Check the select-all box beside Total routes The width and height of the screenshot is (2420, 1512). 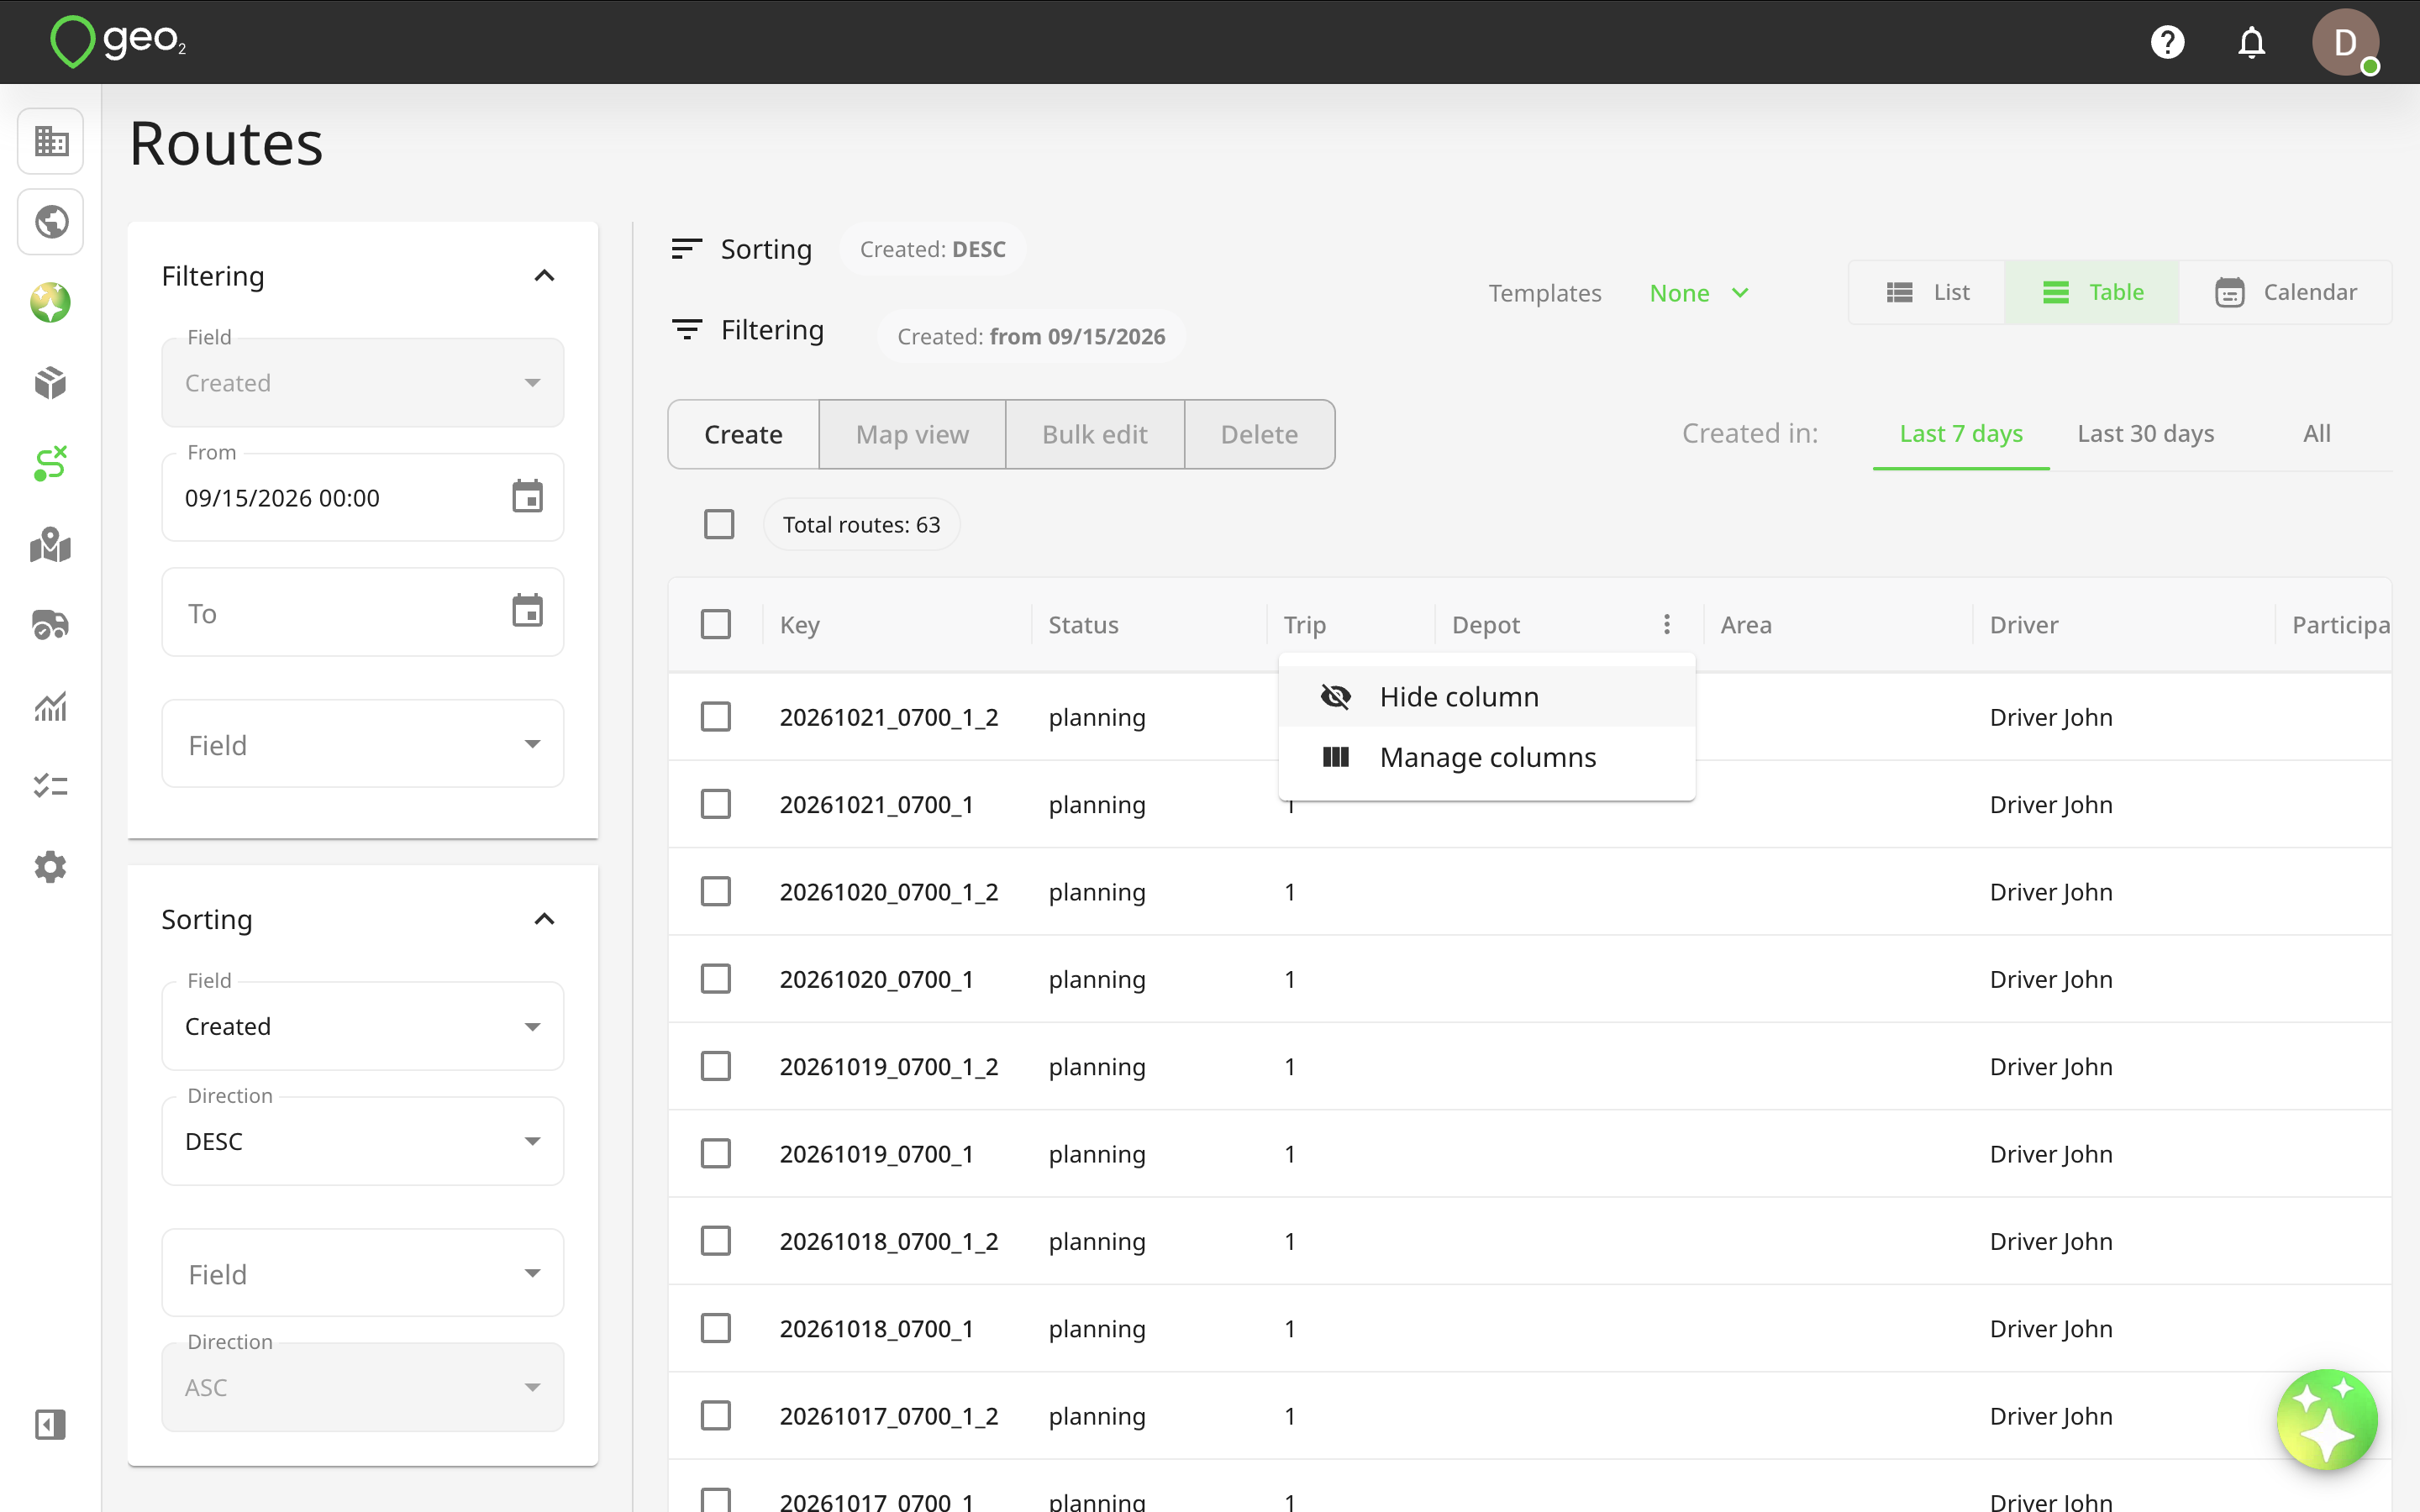pyautogui.click(x=719, y=524)
